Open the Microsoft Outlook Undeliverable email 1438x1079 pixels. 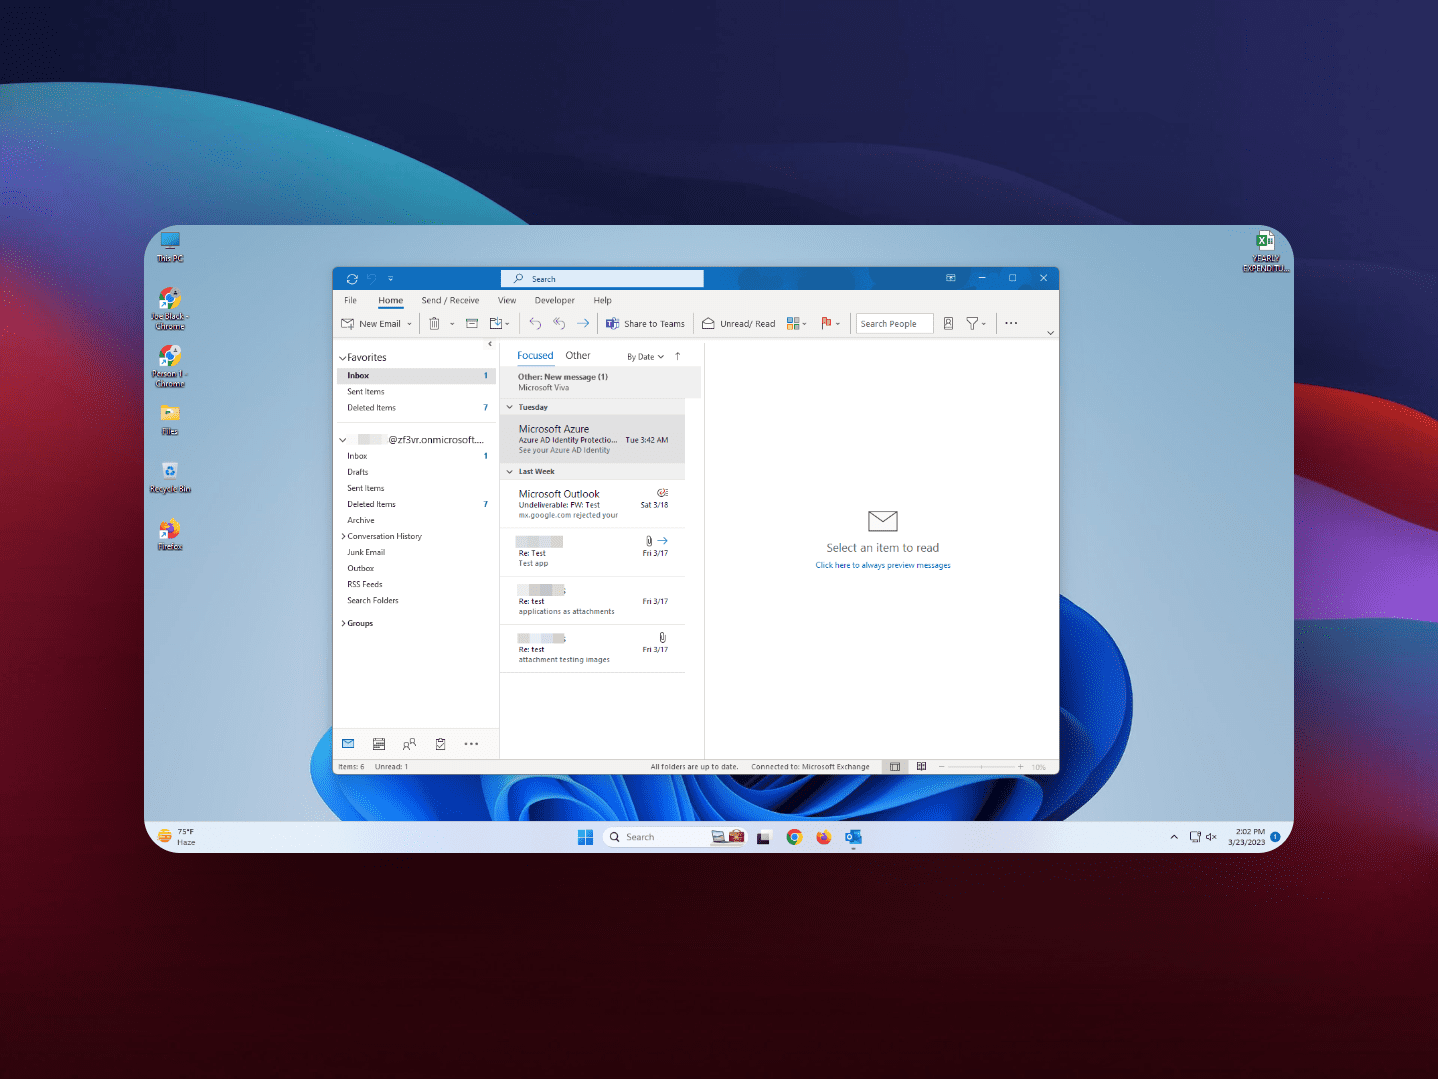[x=593, y=504]
